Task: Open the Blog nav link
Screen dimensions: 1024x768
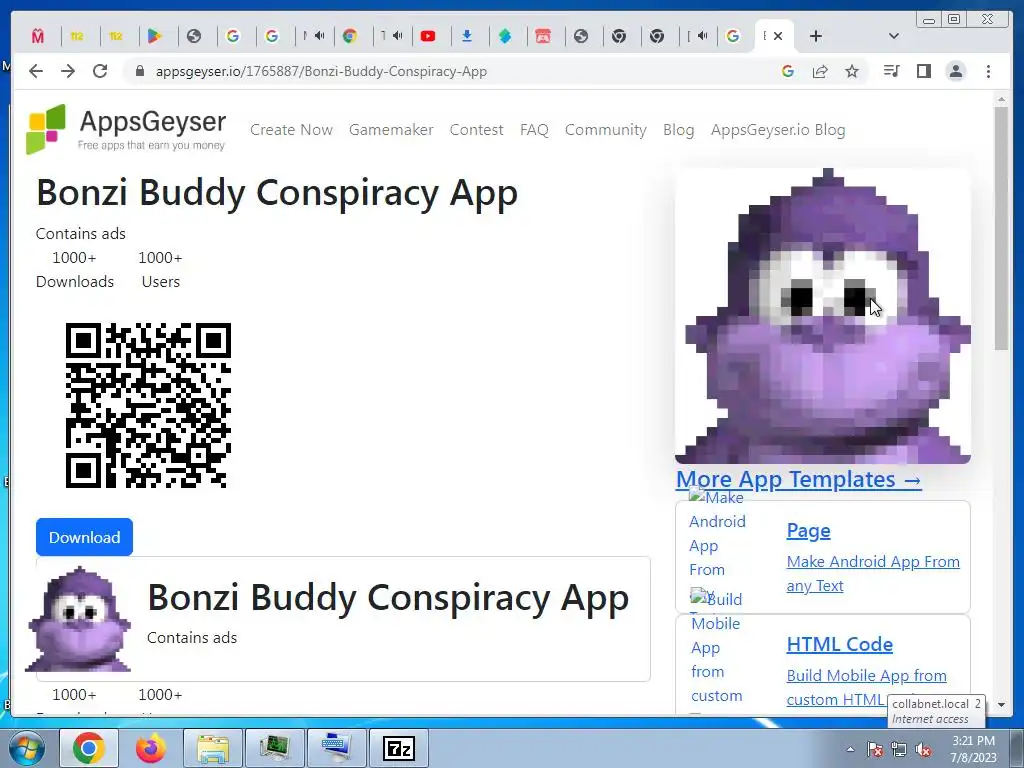Action: coord(679,130)
